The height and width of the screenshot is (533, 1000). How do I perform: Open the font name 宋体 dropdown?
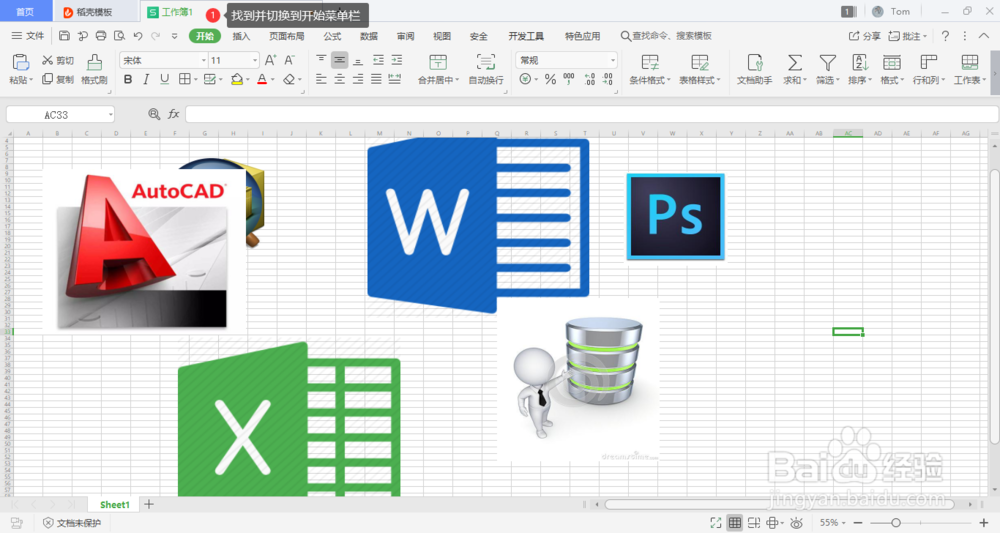[203, 61]
